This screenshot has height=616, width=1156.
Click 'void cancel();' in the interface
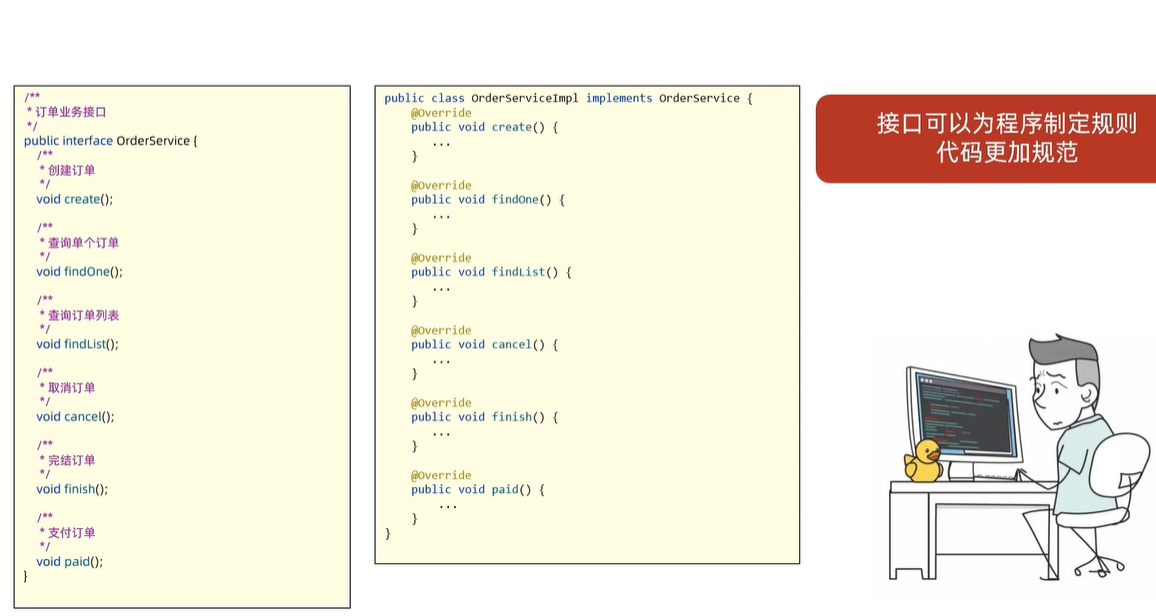tap(75, 417)
